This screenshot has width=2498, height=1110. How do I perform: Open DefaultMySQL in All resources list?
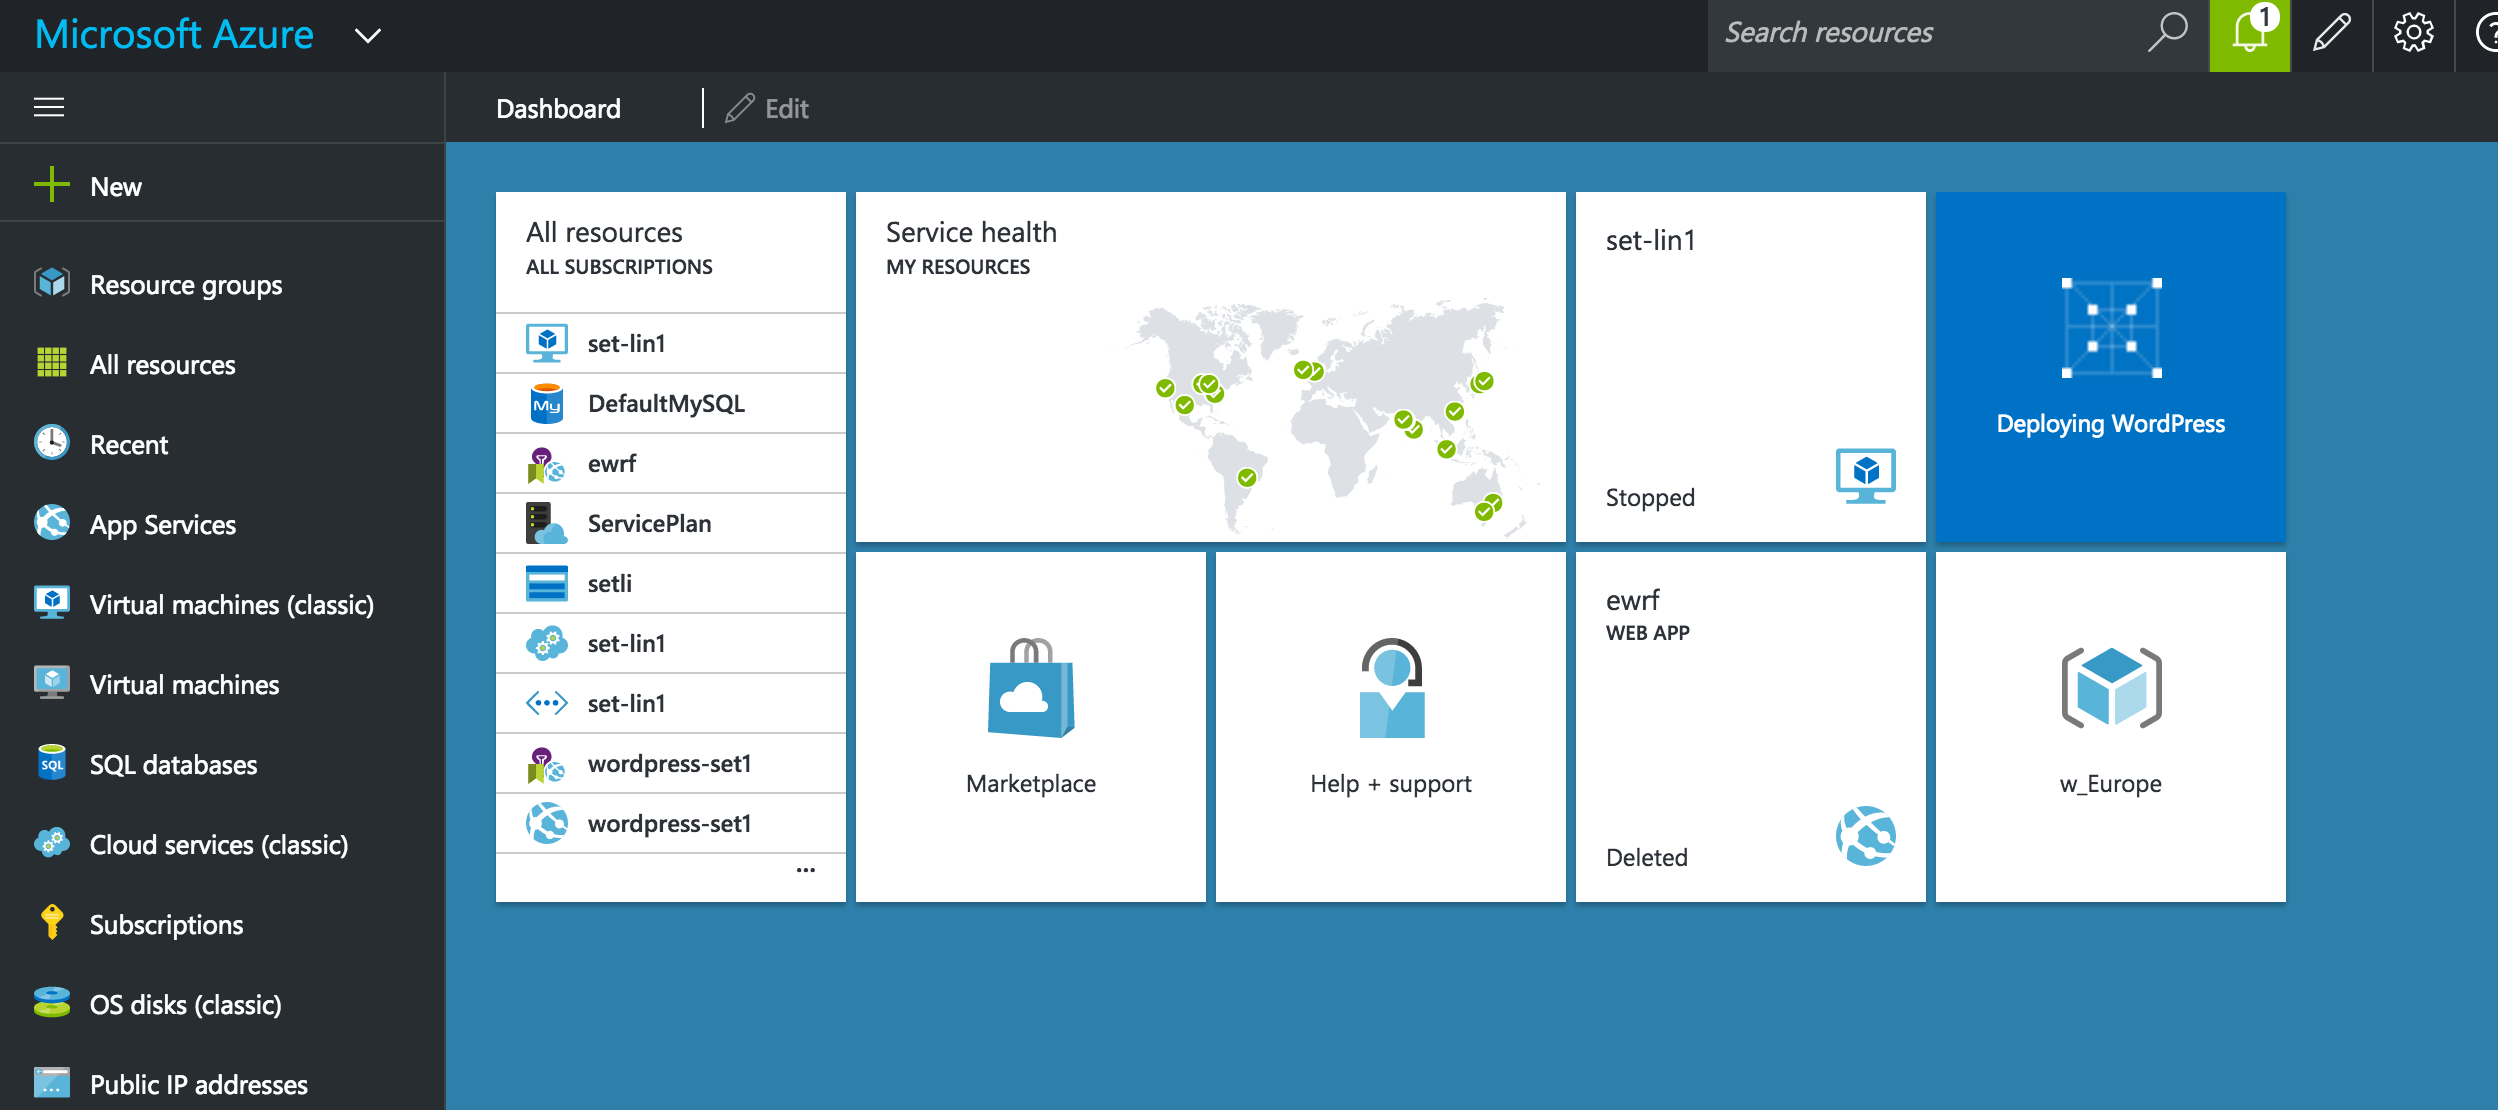pyautogui.click(x=666, y=403)
